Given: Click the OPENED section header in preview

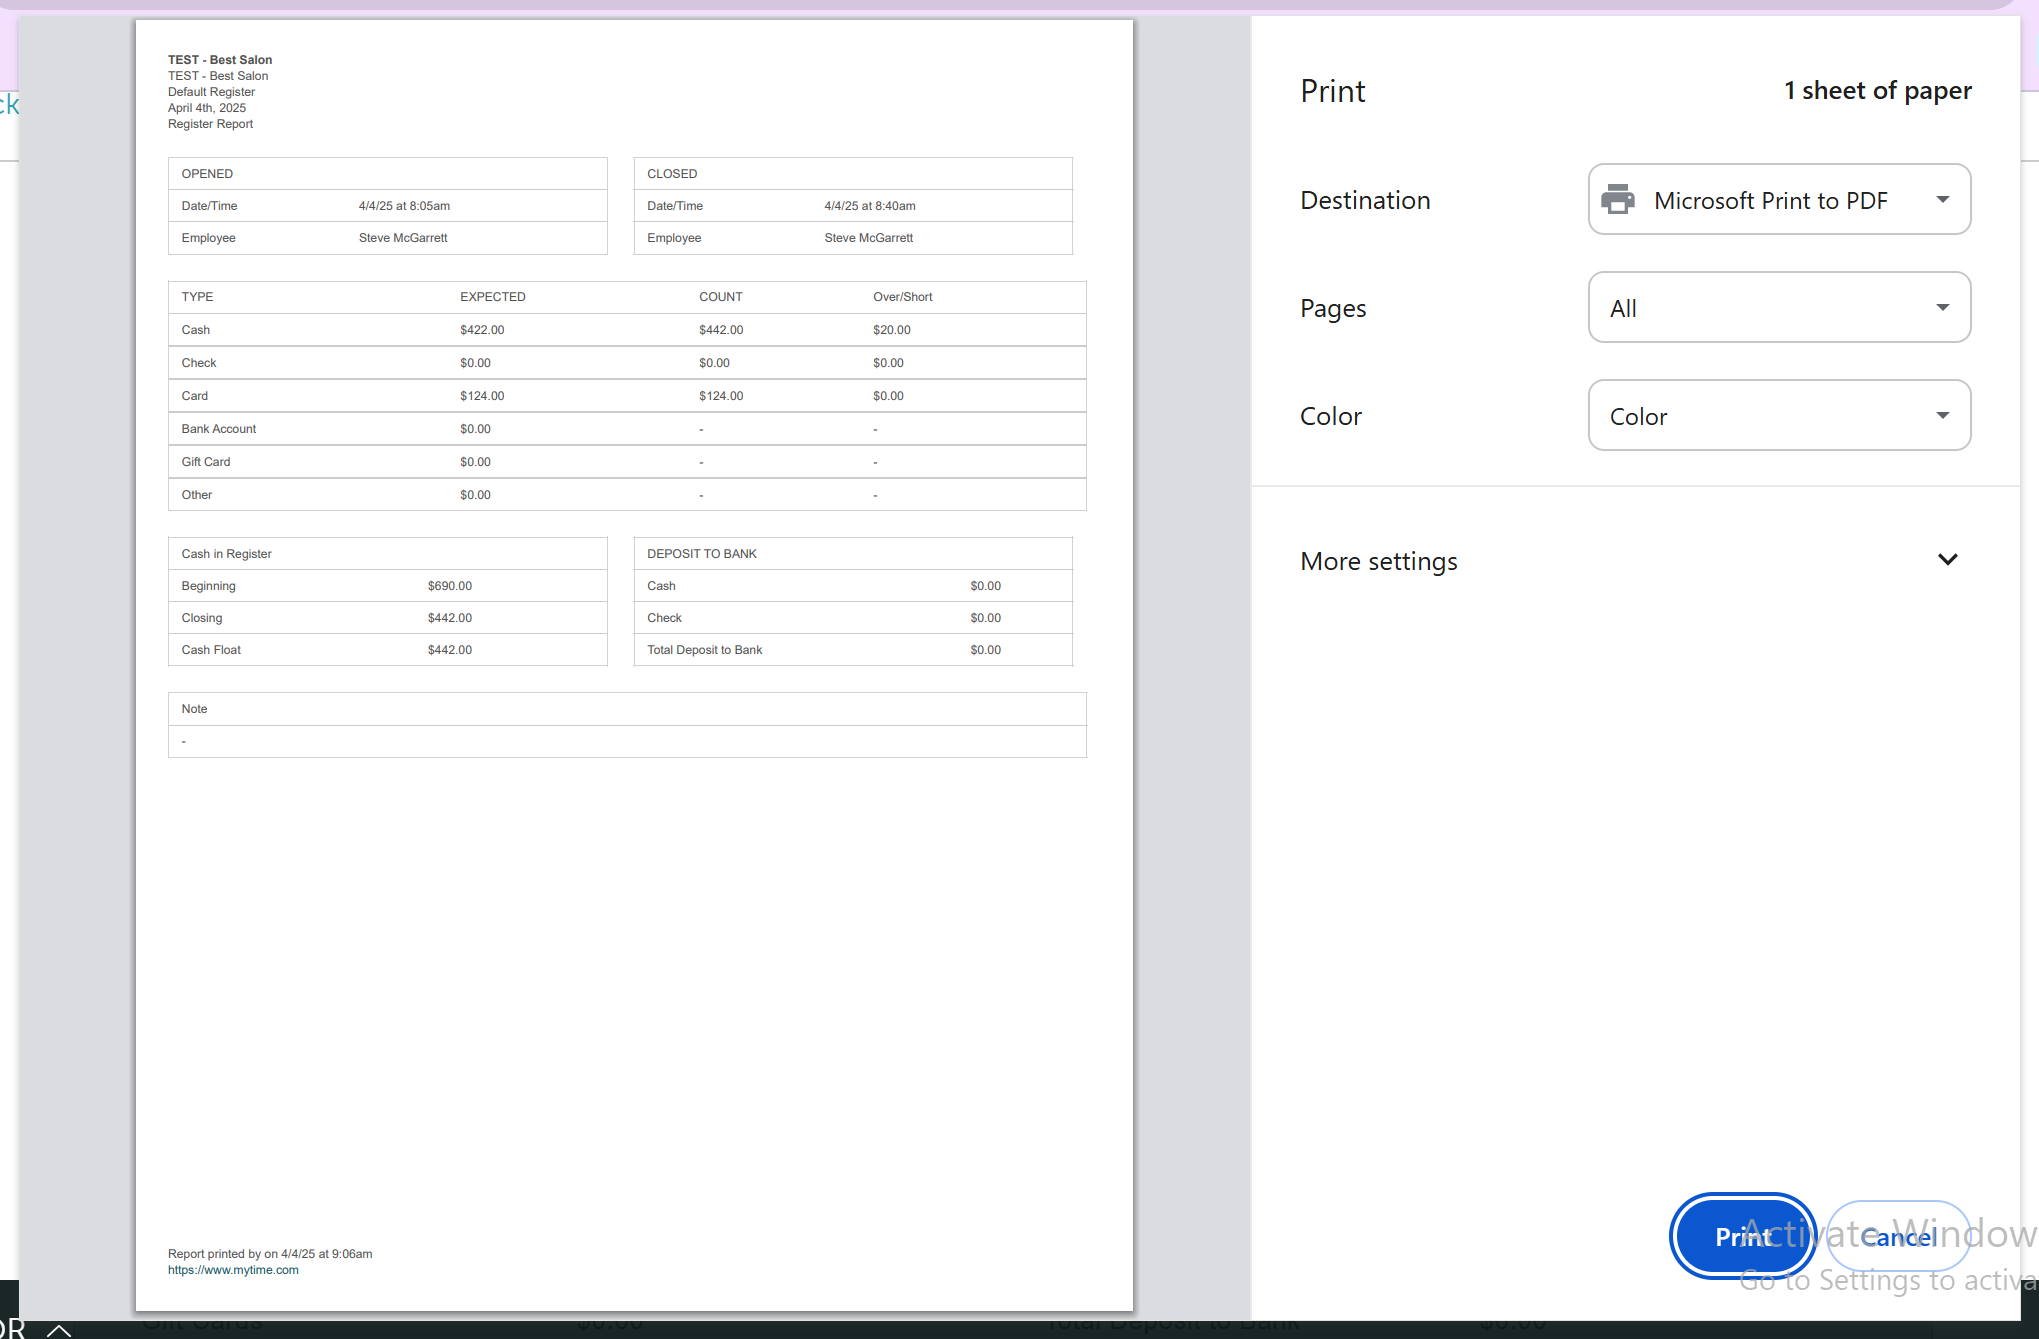Looking at the screenshot, I should click(x=207, y=174).
